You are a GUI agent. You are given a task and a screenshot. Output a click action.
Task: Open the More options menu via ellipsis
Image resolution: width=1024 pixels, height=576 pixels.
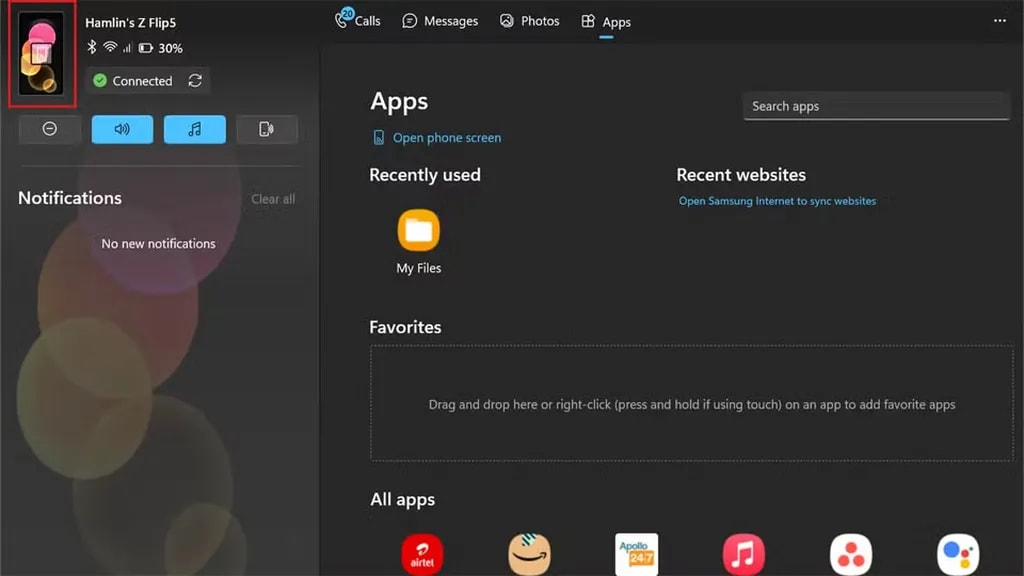[x=1000, y=18]
